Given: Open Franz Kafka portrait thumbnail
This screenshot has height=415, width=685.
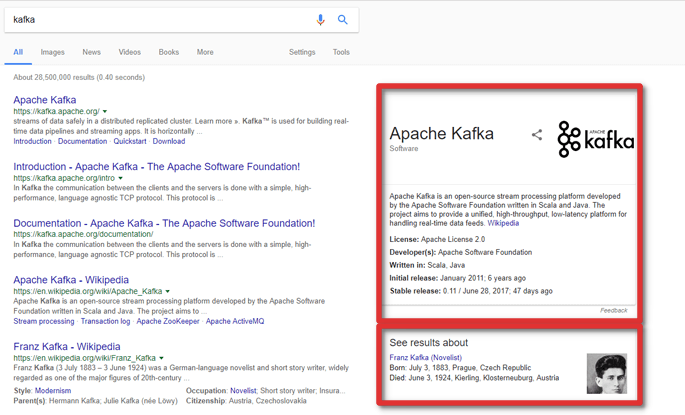Looking at the screenshot, I should point(607,374).
